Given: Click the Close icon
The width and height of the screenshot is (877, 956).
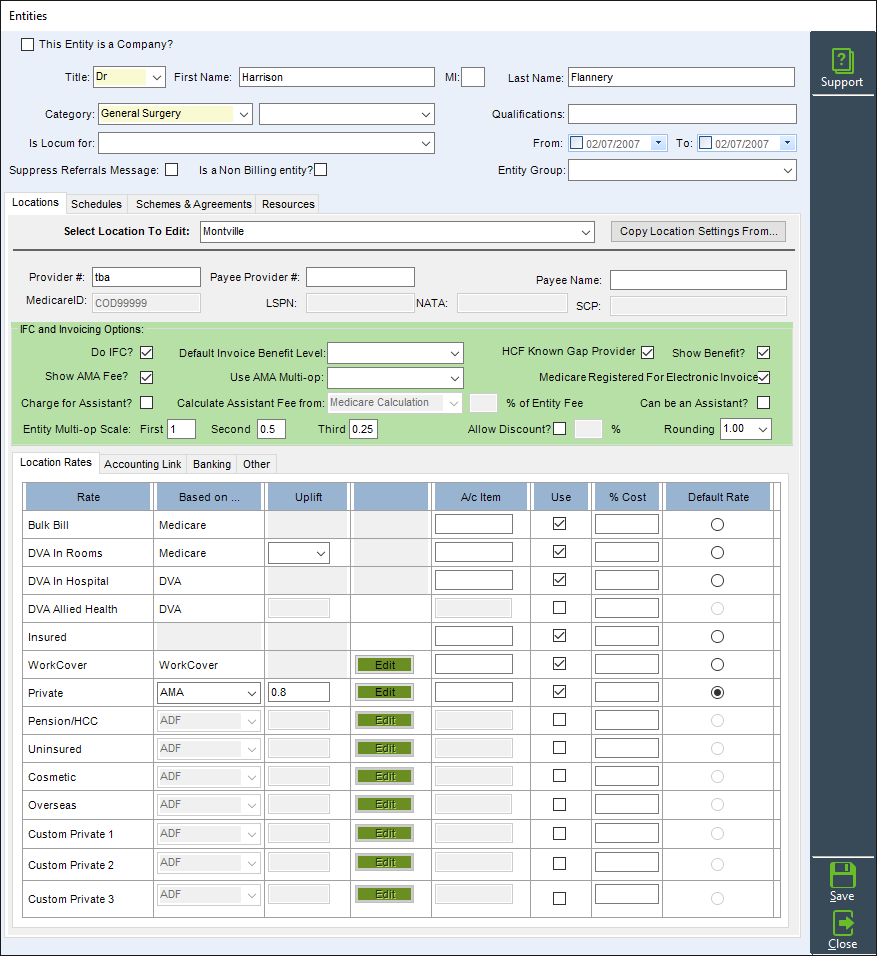Looking at the screenshot, I should click(x=841, y=927).
